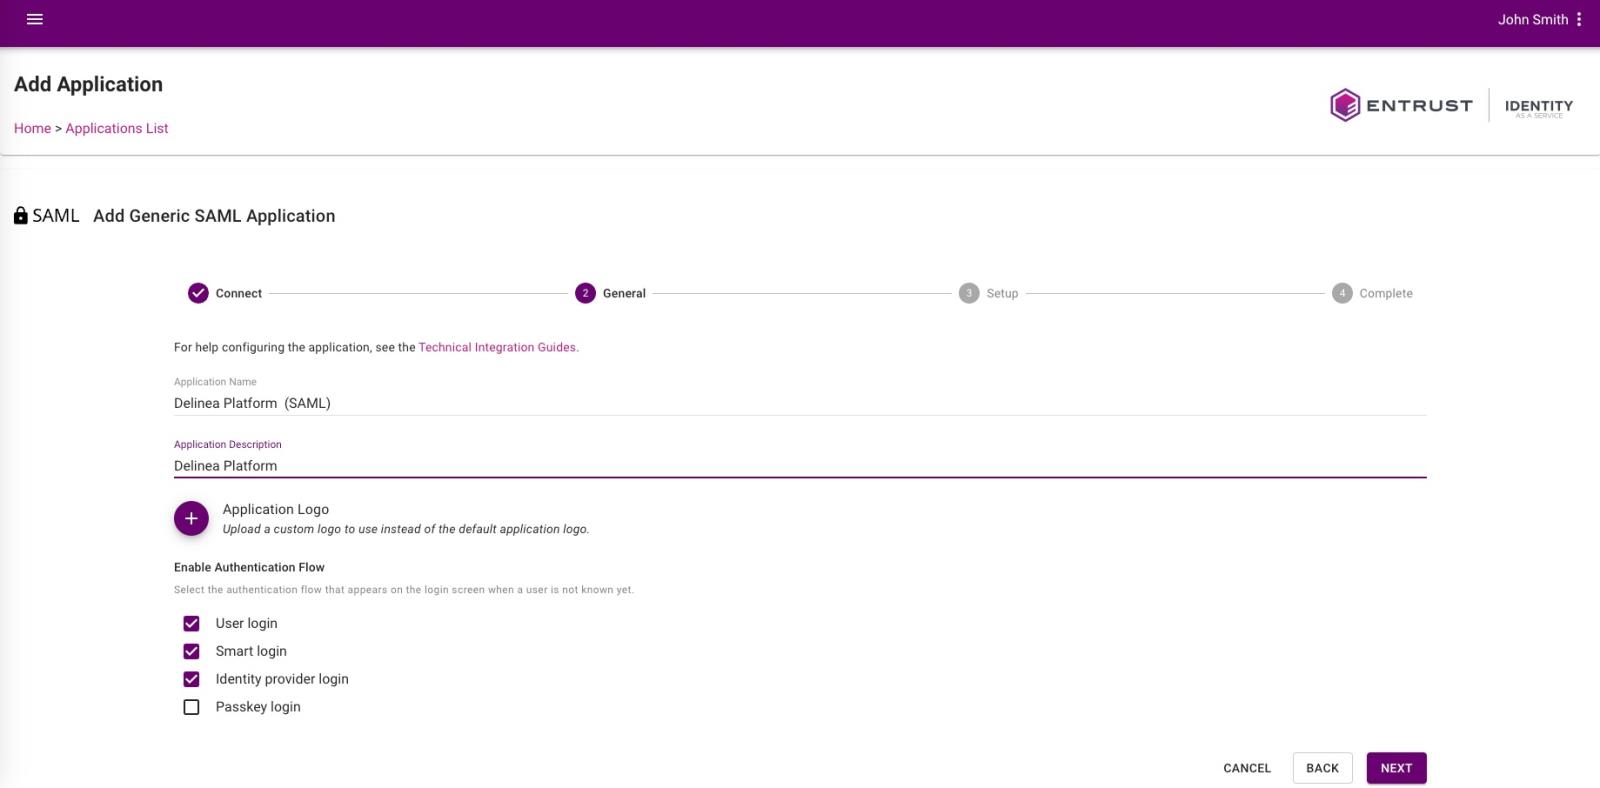This screenshot has height=788, width=1600.
Task: Click the plus button to upload application logo
Action: pyautogui.click(x=191, y=519)
